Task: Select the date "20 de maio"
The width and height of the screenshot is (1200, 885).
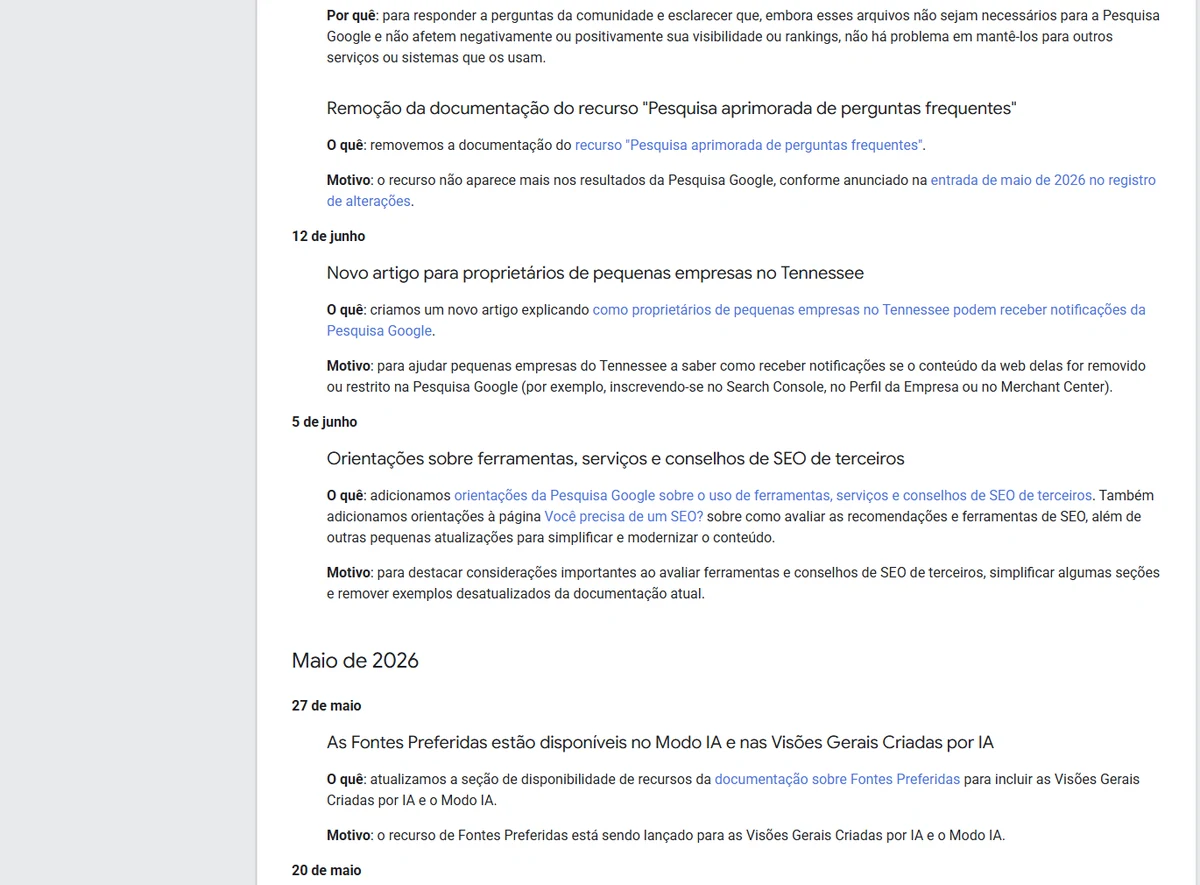Action: point(326,870)
